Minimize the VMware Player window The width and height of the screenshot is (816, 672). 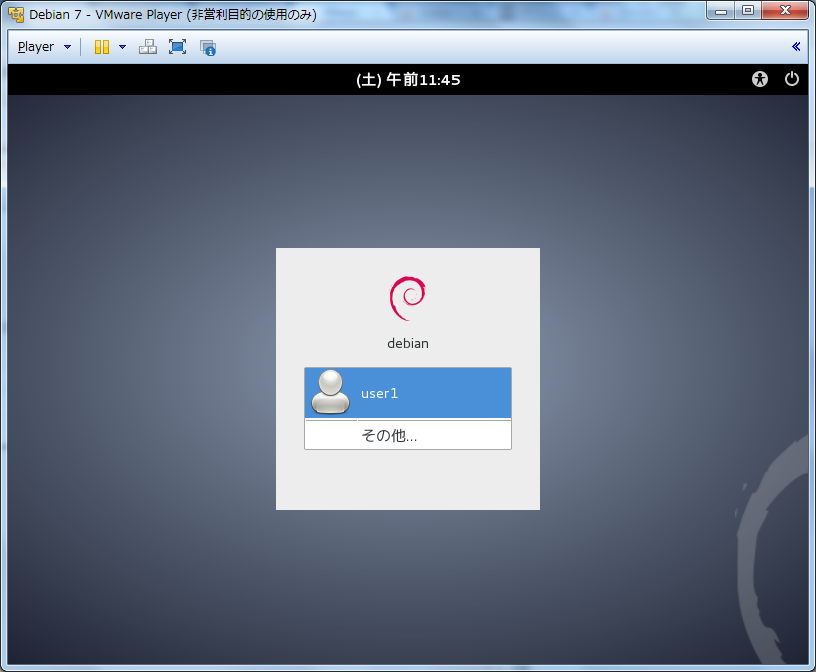point(720,11)
